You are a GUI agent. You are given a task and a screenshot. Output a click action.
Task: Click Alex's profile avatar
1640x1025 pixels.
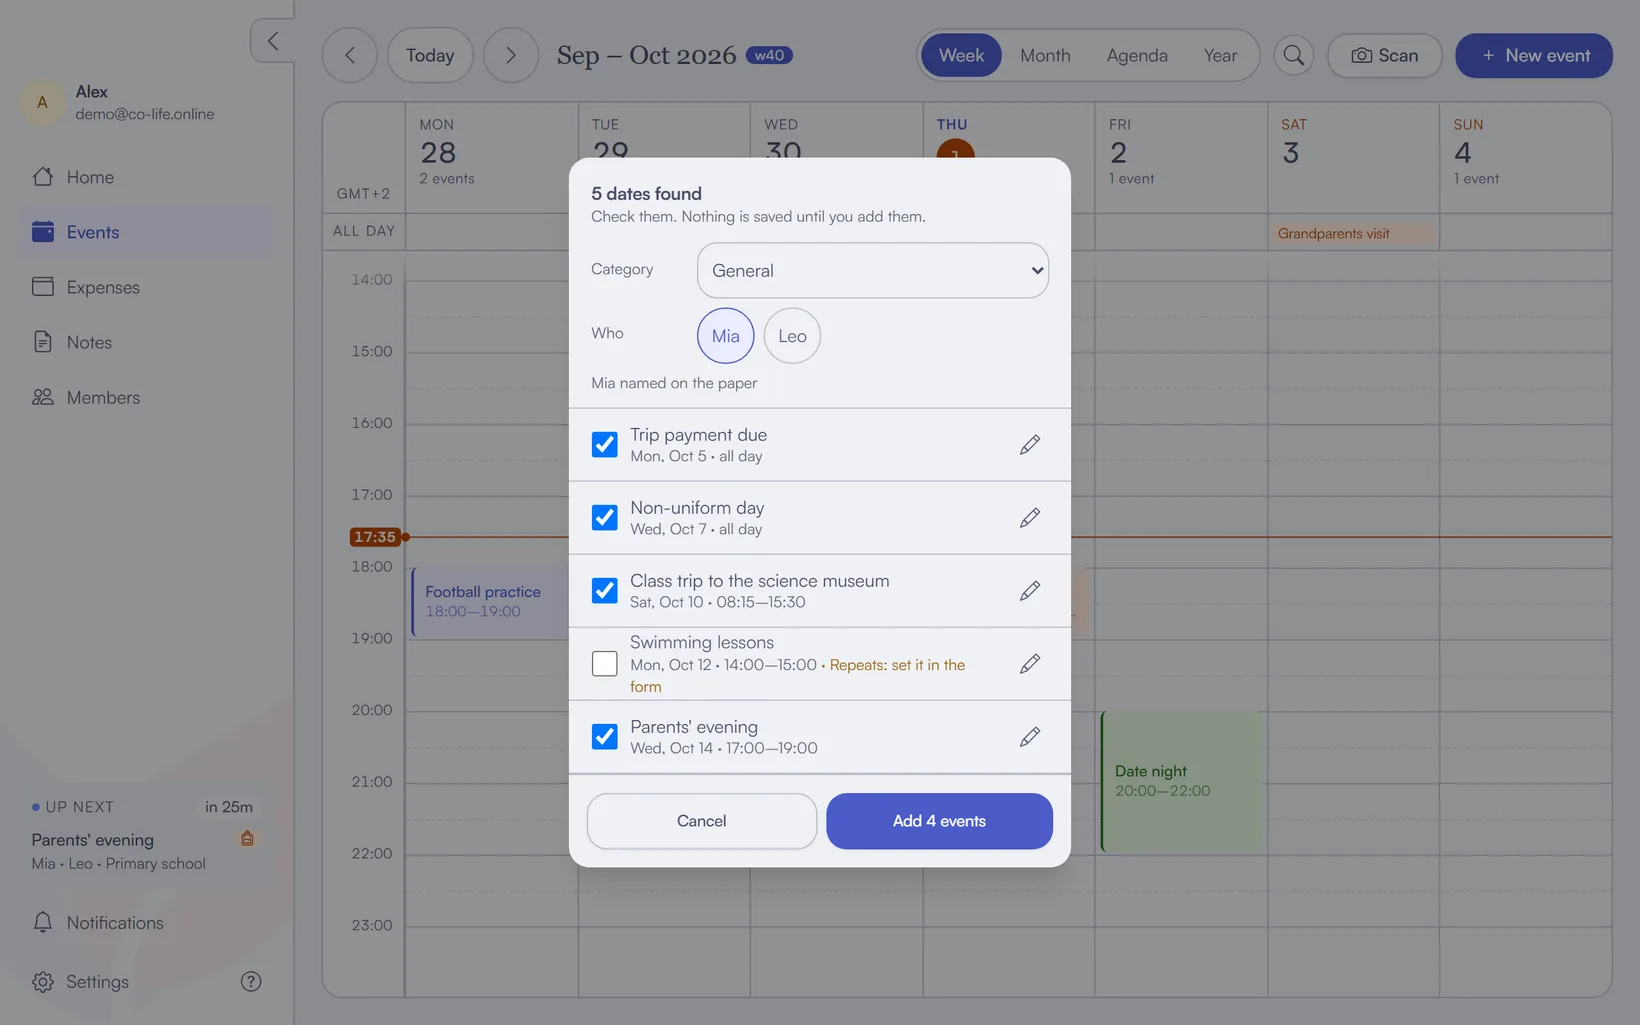click(x=42, y=102)
